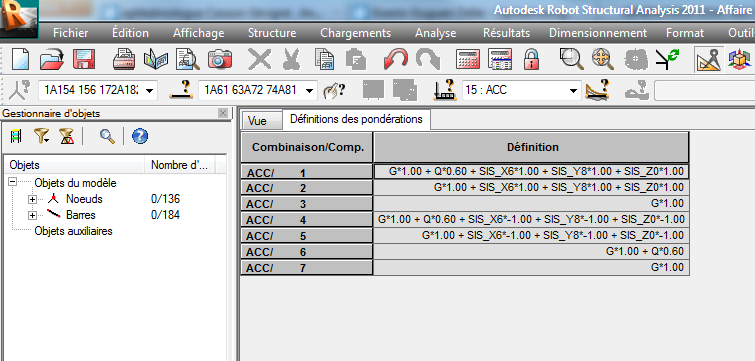Start calculations with the calculator icon

pos(468,60)
